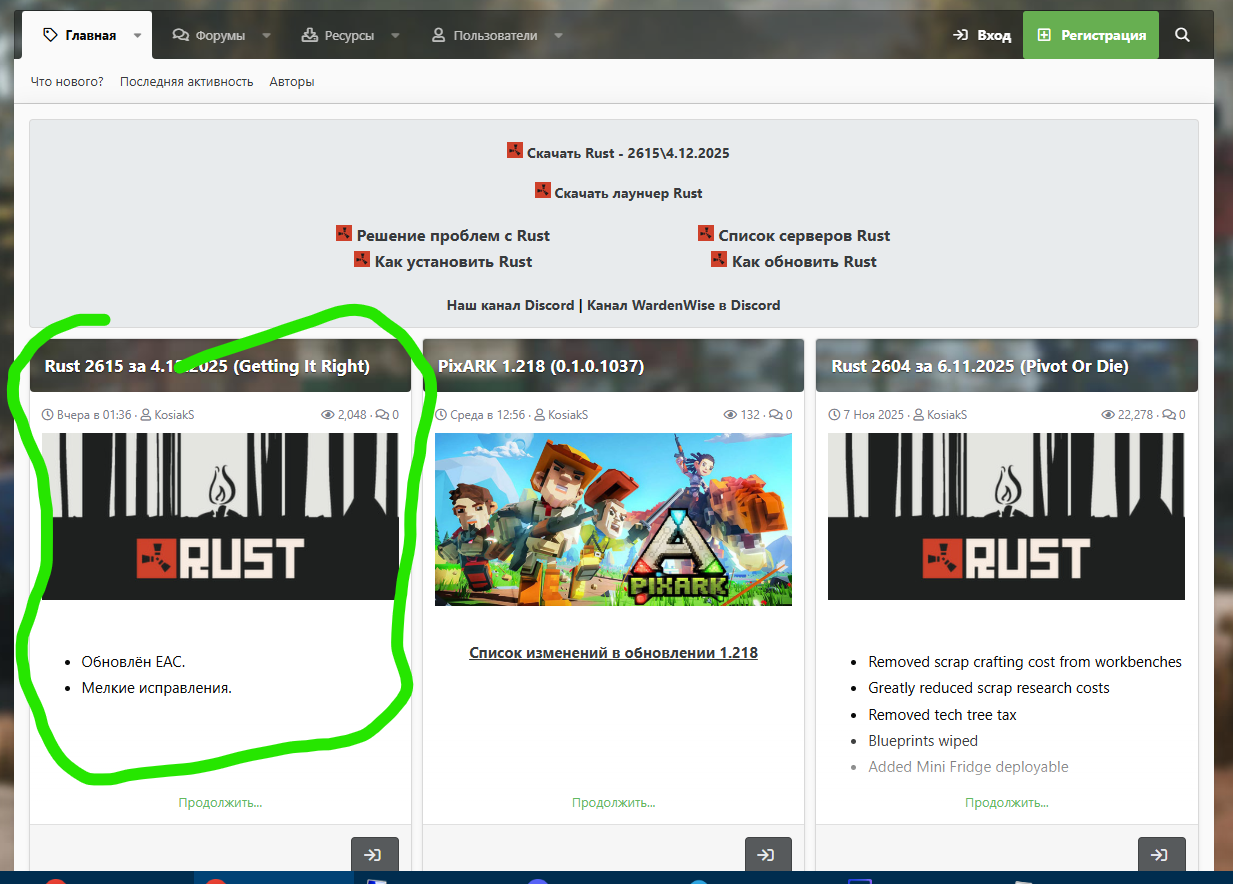Expand the Главная dropdown arrow
The image size is (1233, 884).
[137, 36]
